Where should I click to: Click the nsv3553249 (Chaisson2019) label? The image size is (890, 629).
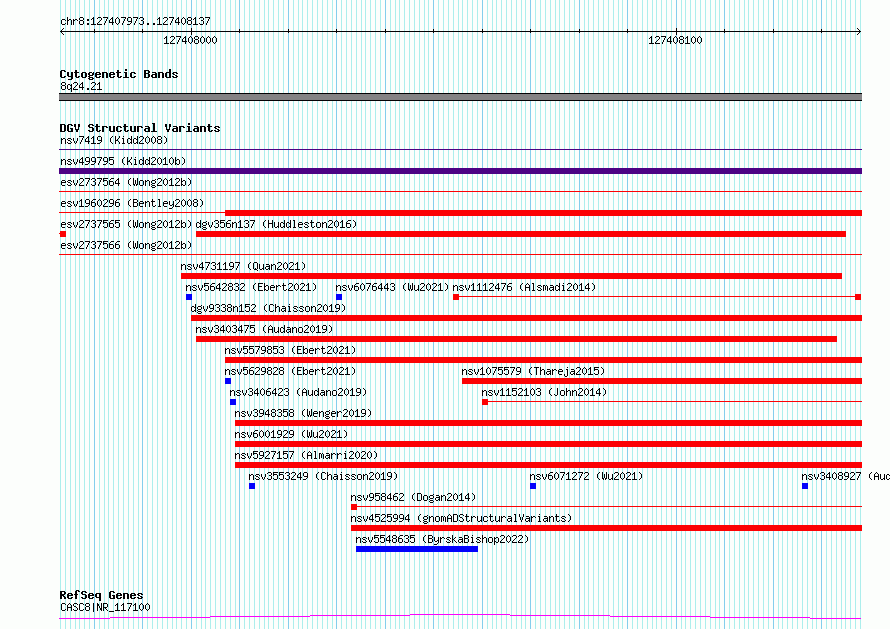[x=323, y=476]
